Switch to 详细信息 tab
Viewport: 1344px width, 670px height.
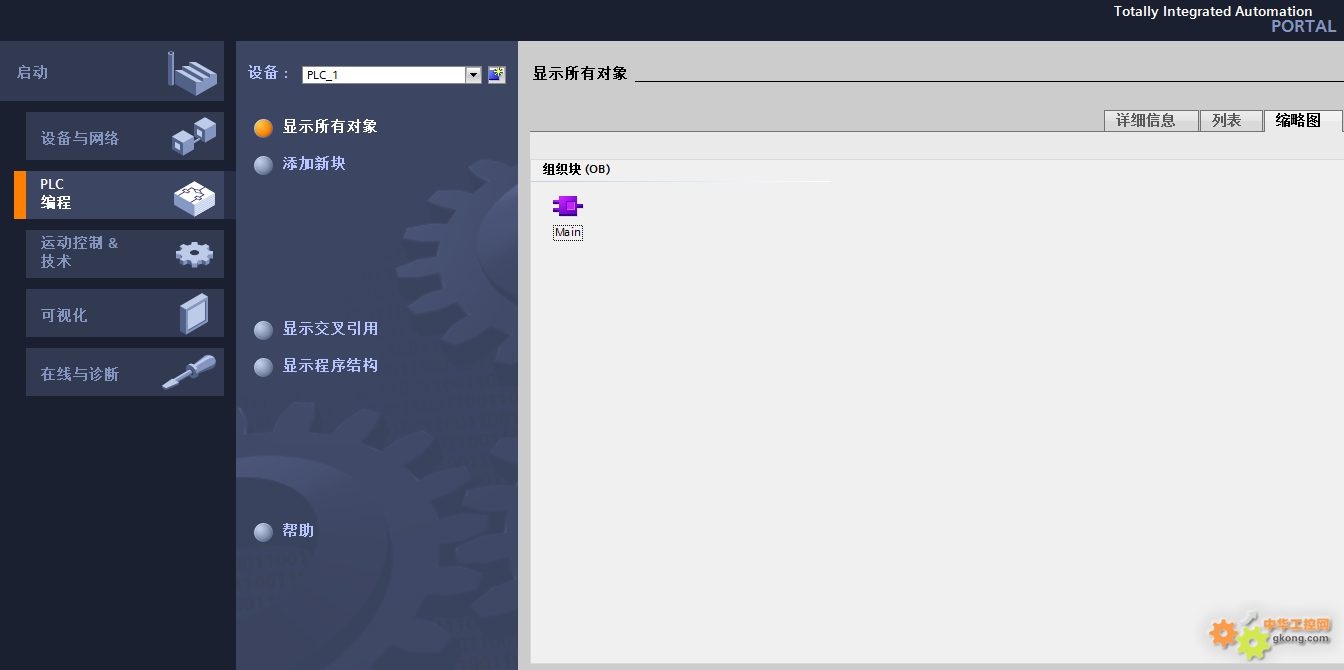pyautogui.click(x=1151, y=120)
